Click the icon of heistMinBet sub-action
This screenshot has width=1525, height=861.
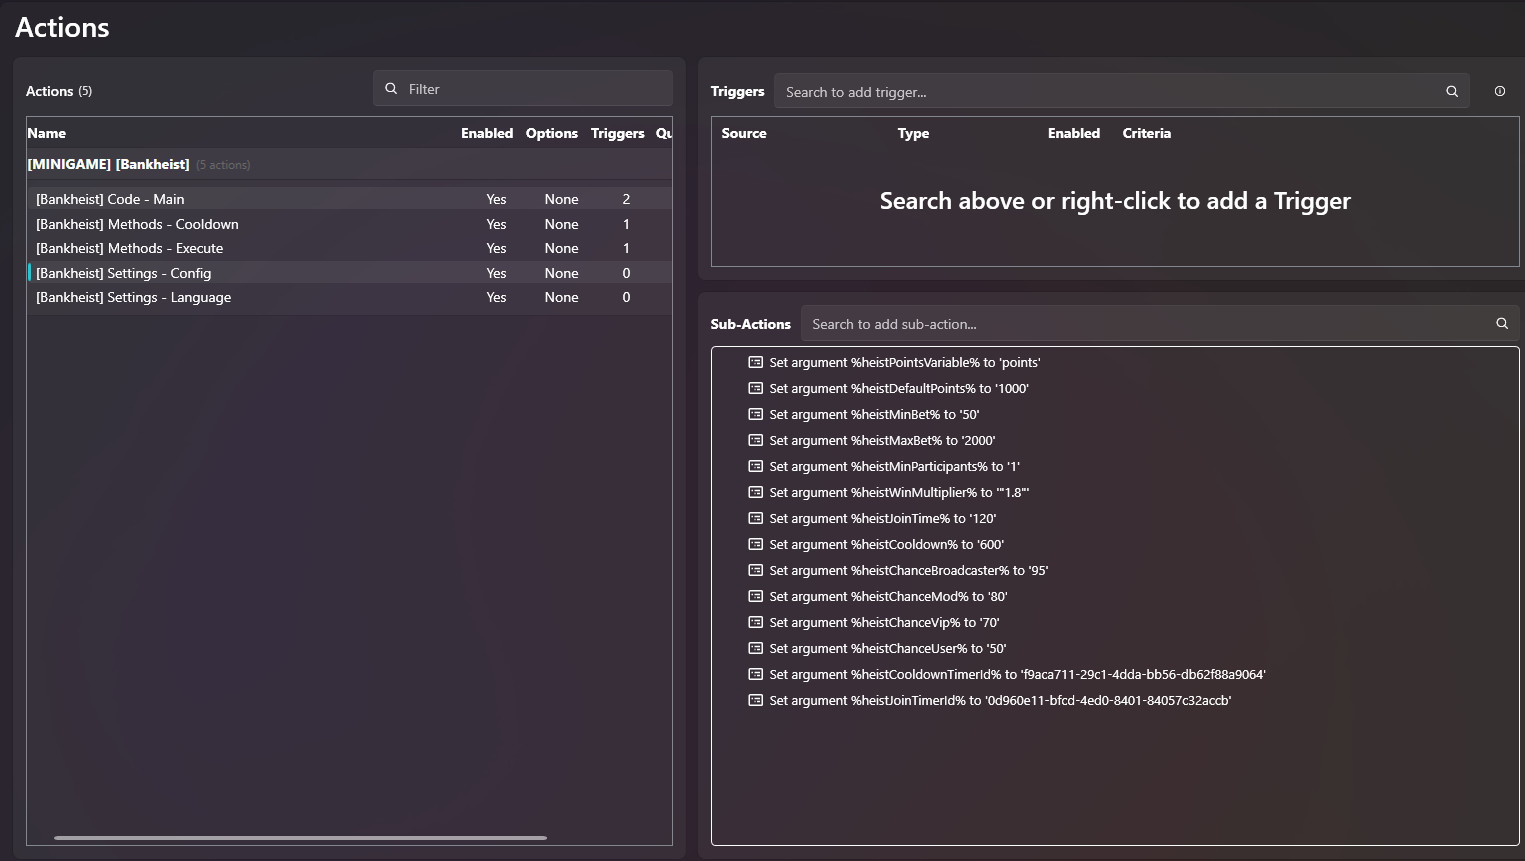(756, 414)
